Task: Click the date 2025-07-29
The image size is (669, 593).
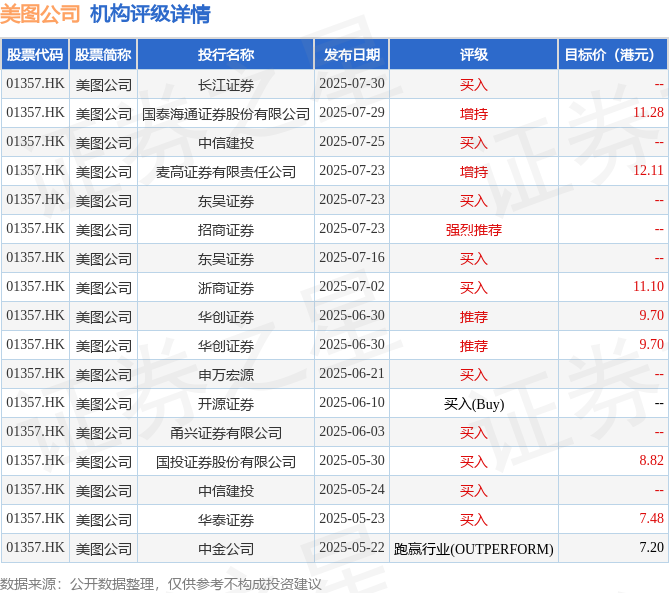Action: tap(352, 113)
